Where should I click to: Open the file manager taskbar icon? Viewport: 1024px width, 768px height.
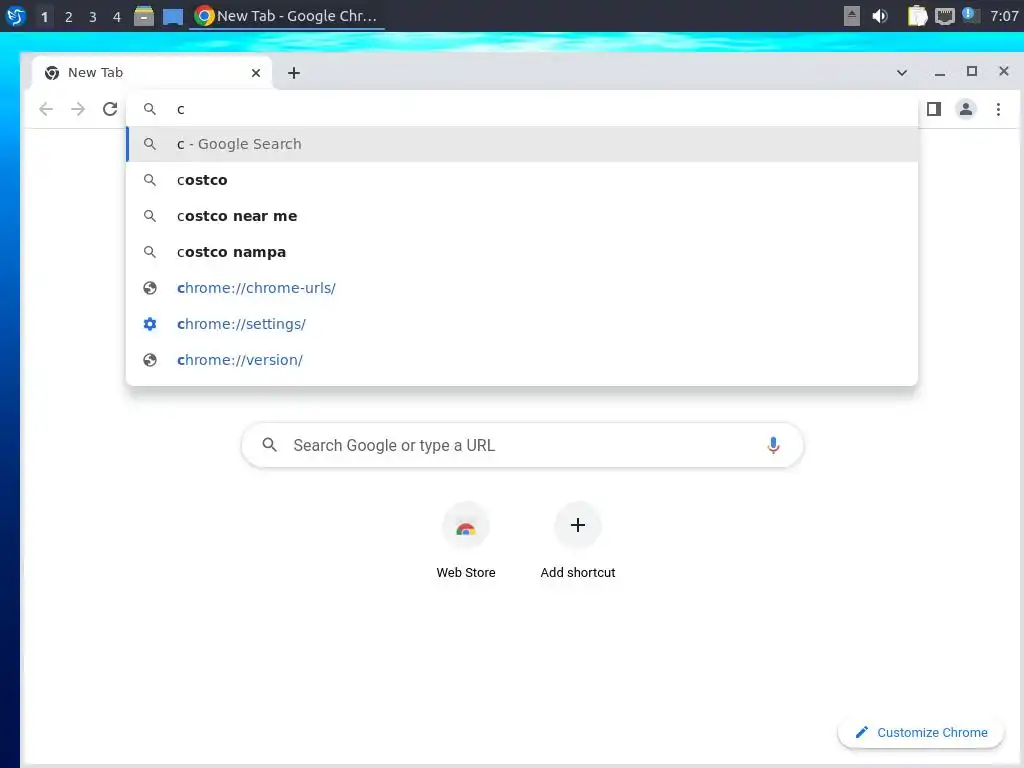click(144, 16)
